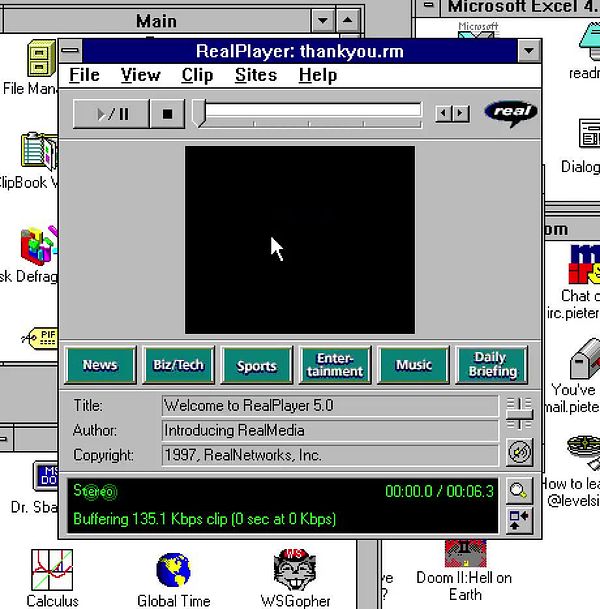Open the Microsoft Excel group's control menu box
The width and height of the screenshot is (600, 609).
tap(428, 6)
